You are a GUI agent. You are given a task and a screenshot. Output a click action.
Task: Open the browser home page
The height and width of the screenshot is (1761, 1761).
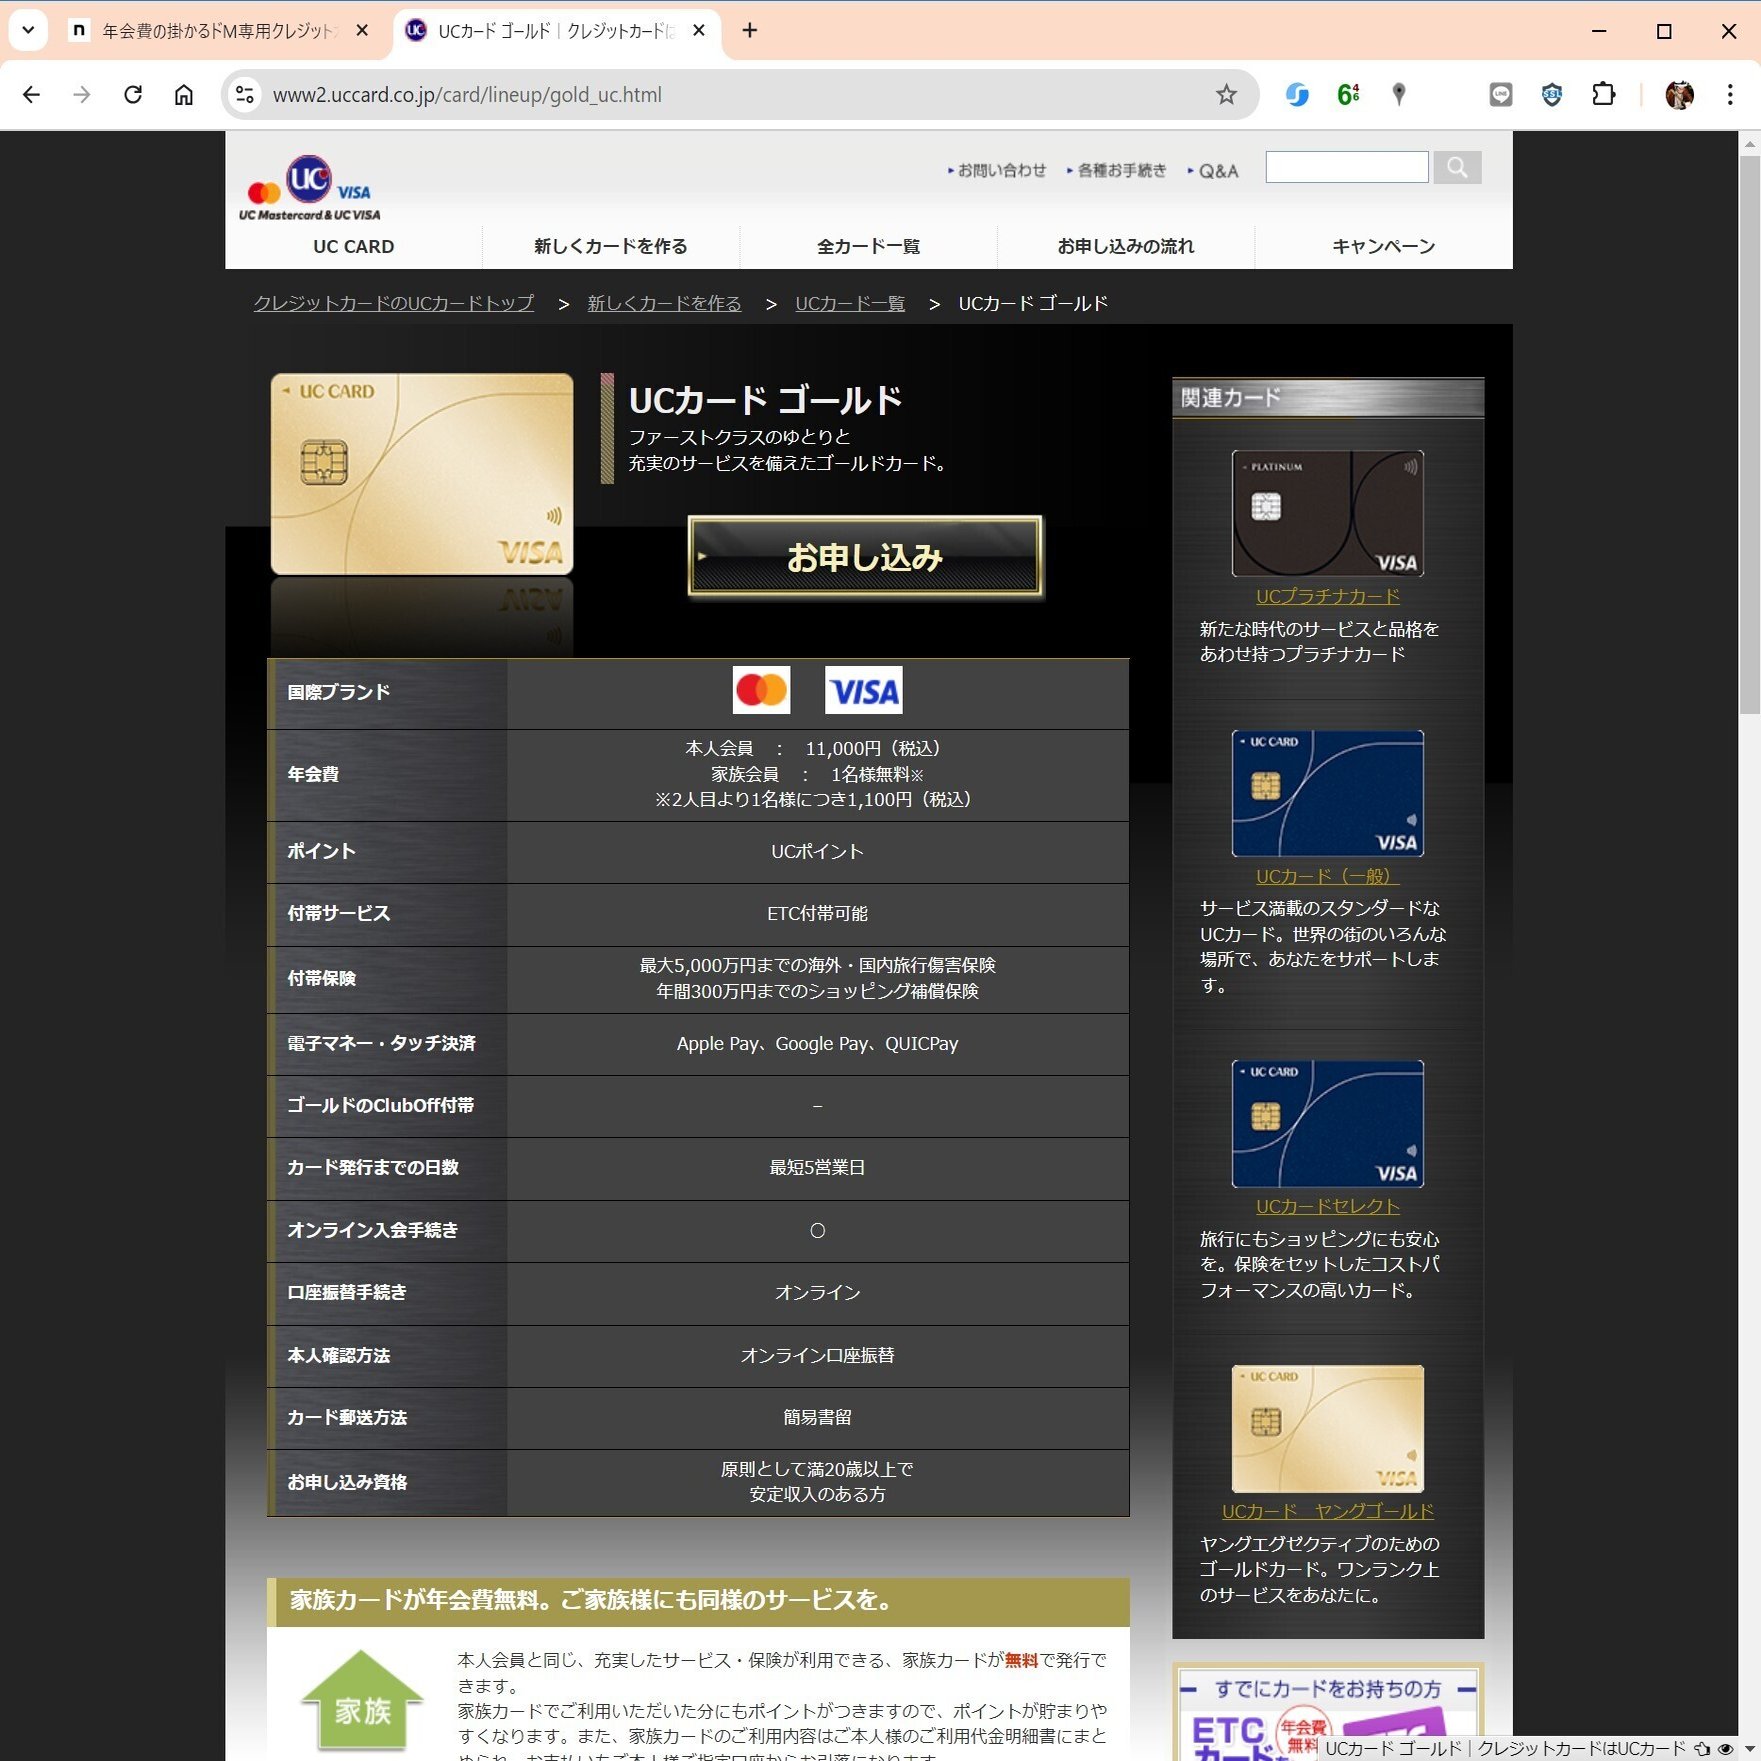184,95
